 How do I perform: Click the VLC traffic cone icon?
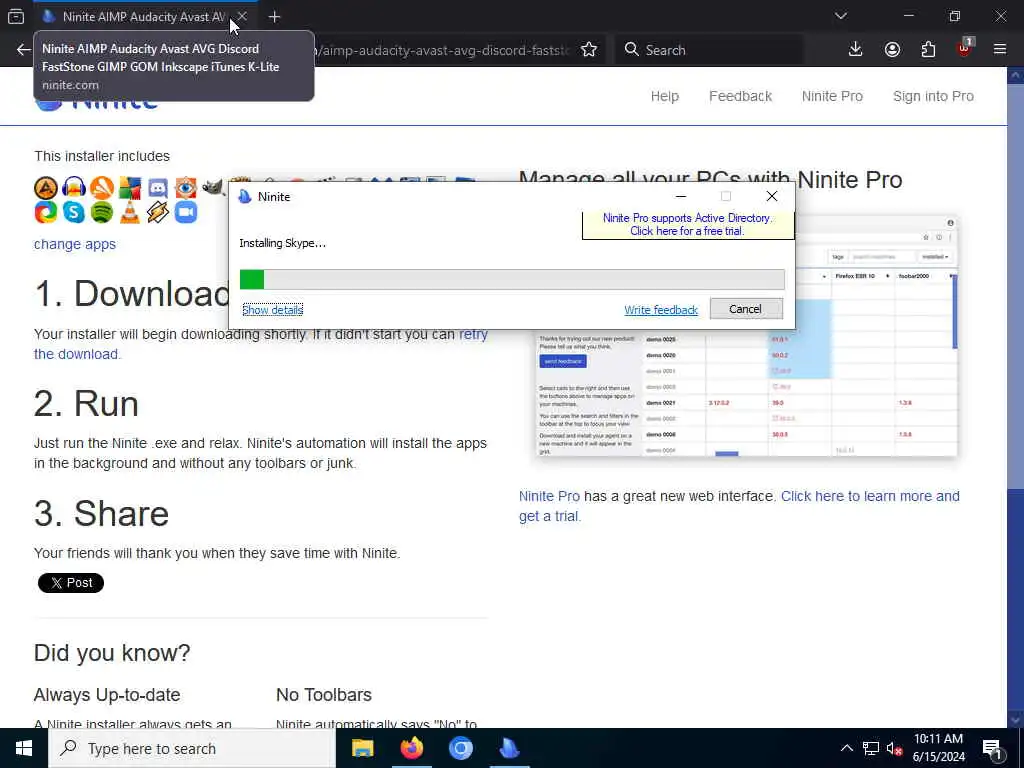130,212
